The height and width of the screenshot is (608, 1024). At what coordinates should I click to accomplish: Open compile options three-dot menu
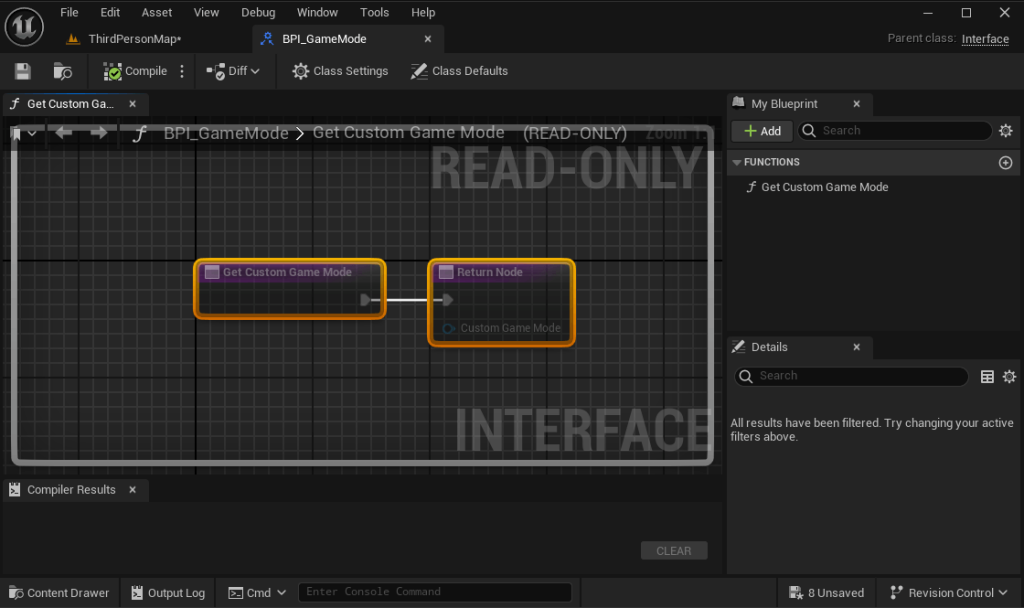tap(182, 71)
